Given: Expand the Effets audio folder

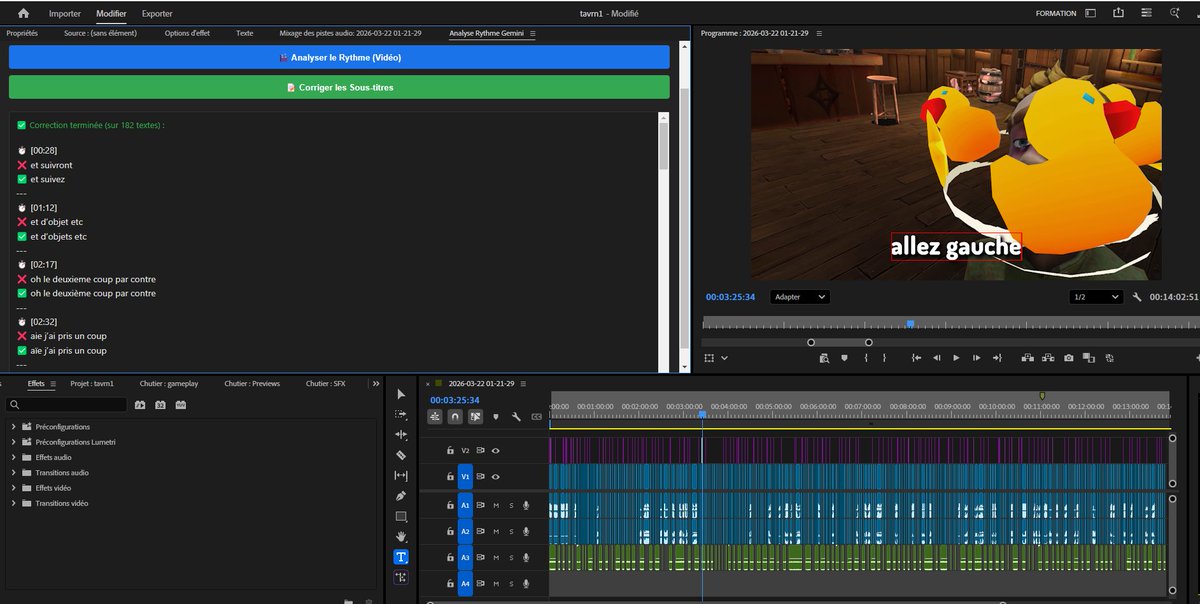Looking at the screenshot, I should pos(14,457).
